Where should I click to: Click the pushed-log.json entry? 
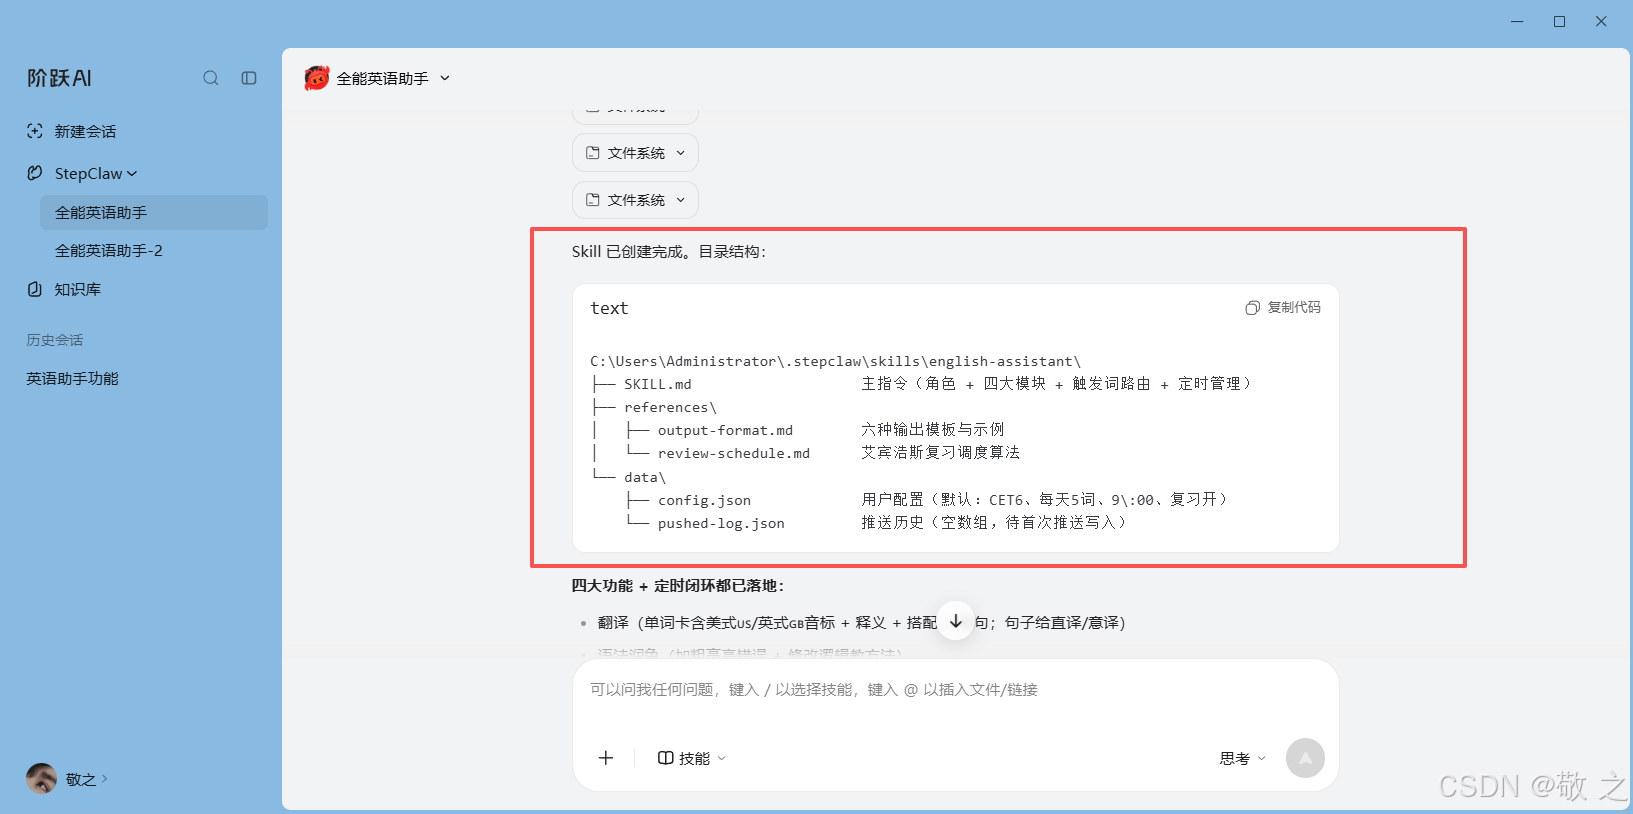coord(721,523)
